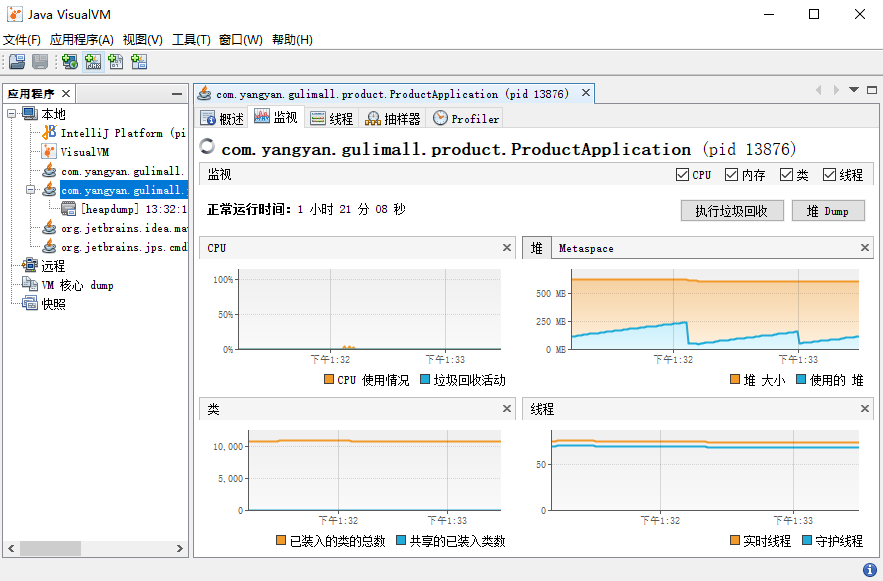Collapse the selected com.yangyan.gulimall node

pyautogui.click(x=31, y=190)
